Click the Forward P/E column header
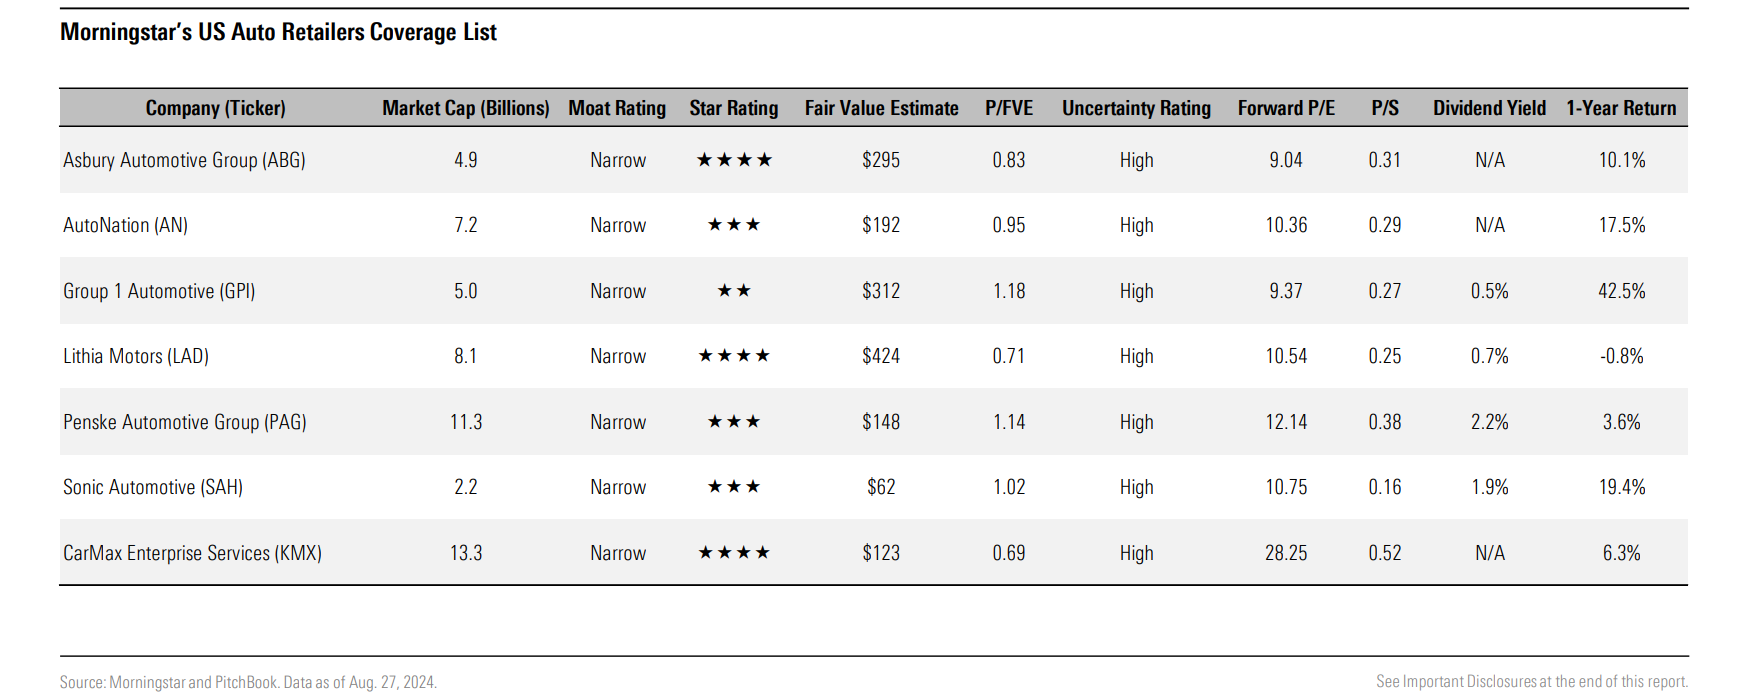 [1286, 108]
